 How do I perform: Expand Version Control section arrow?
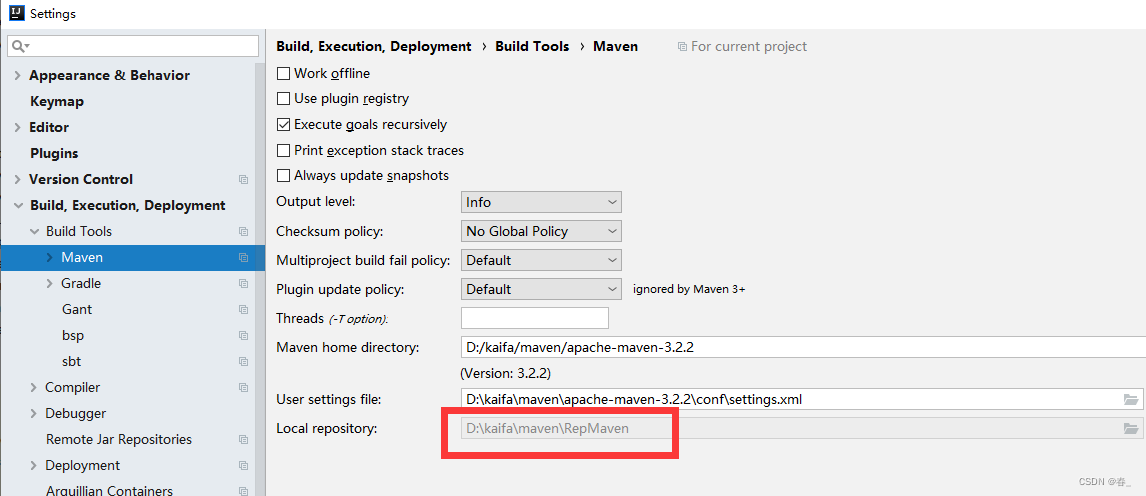18,179
